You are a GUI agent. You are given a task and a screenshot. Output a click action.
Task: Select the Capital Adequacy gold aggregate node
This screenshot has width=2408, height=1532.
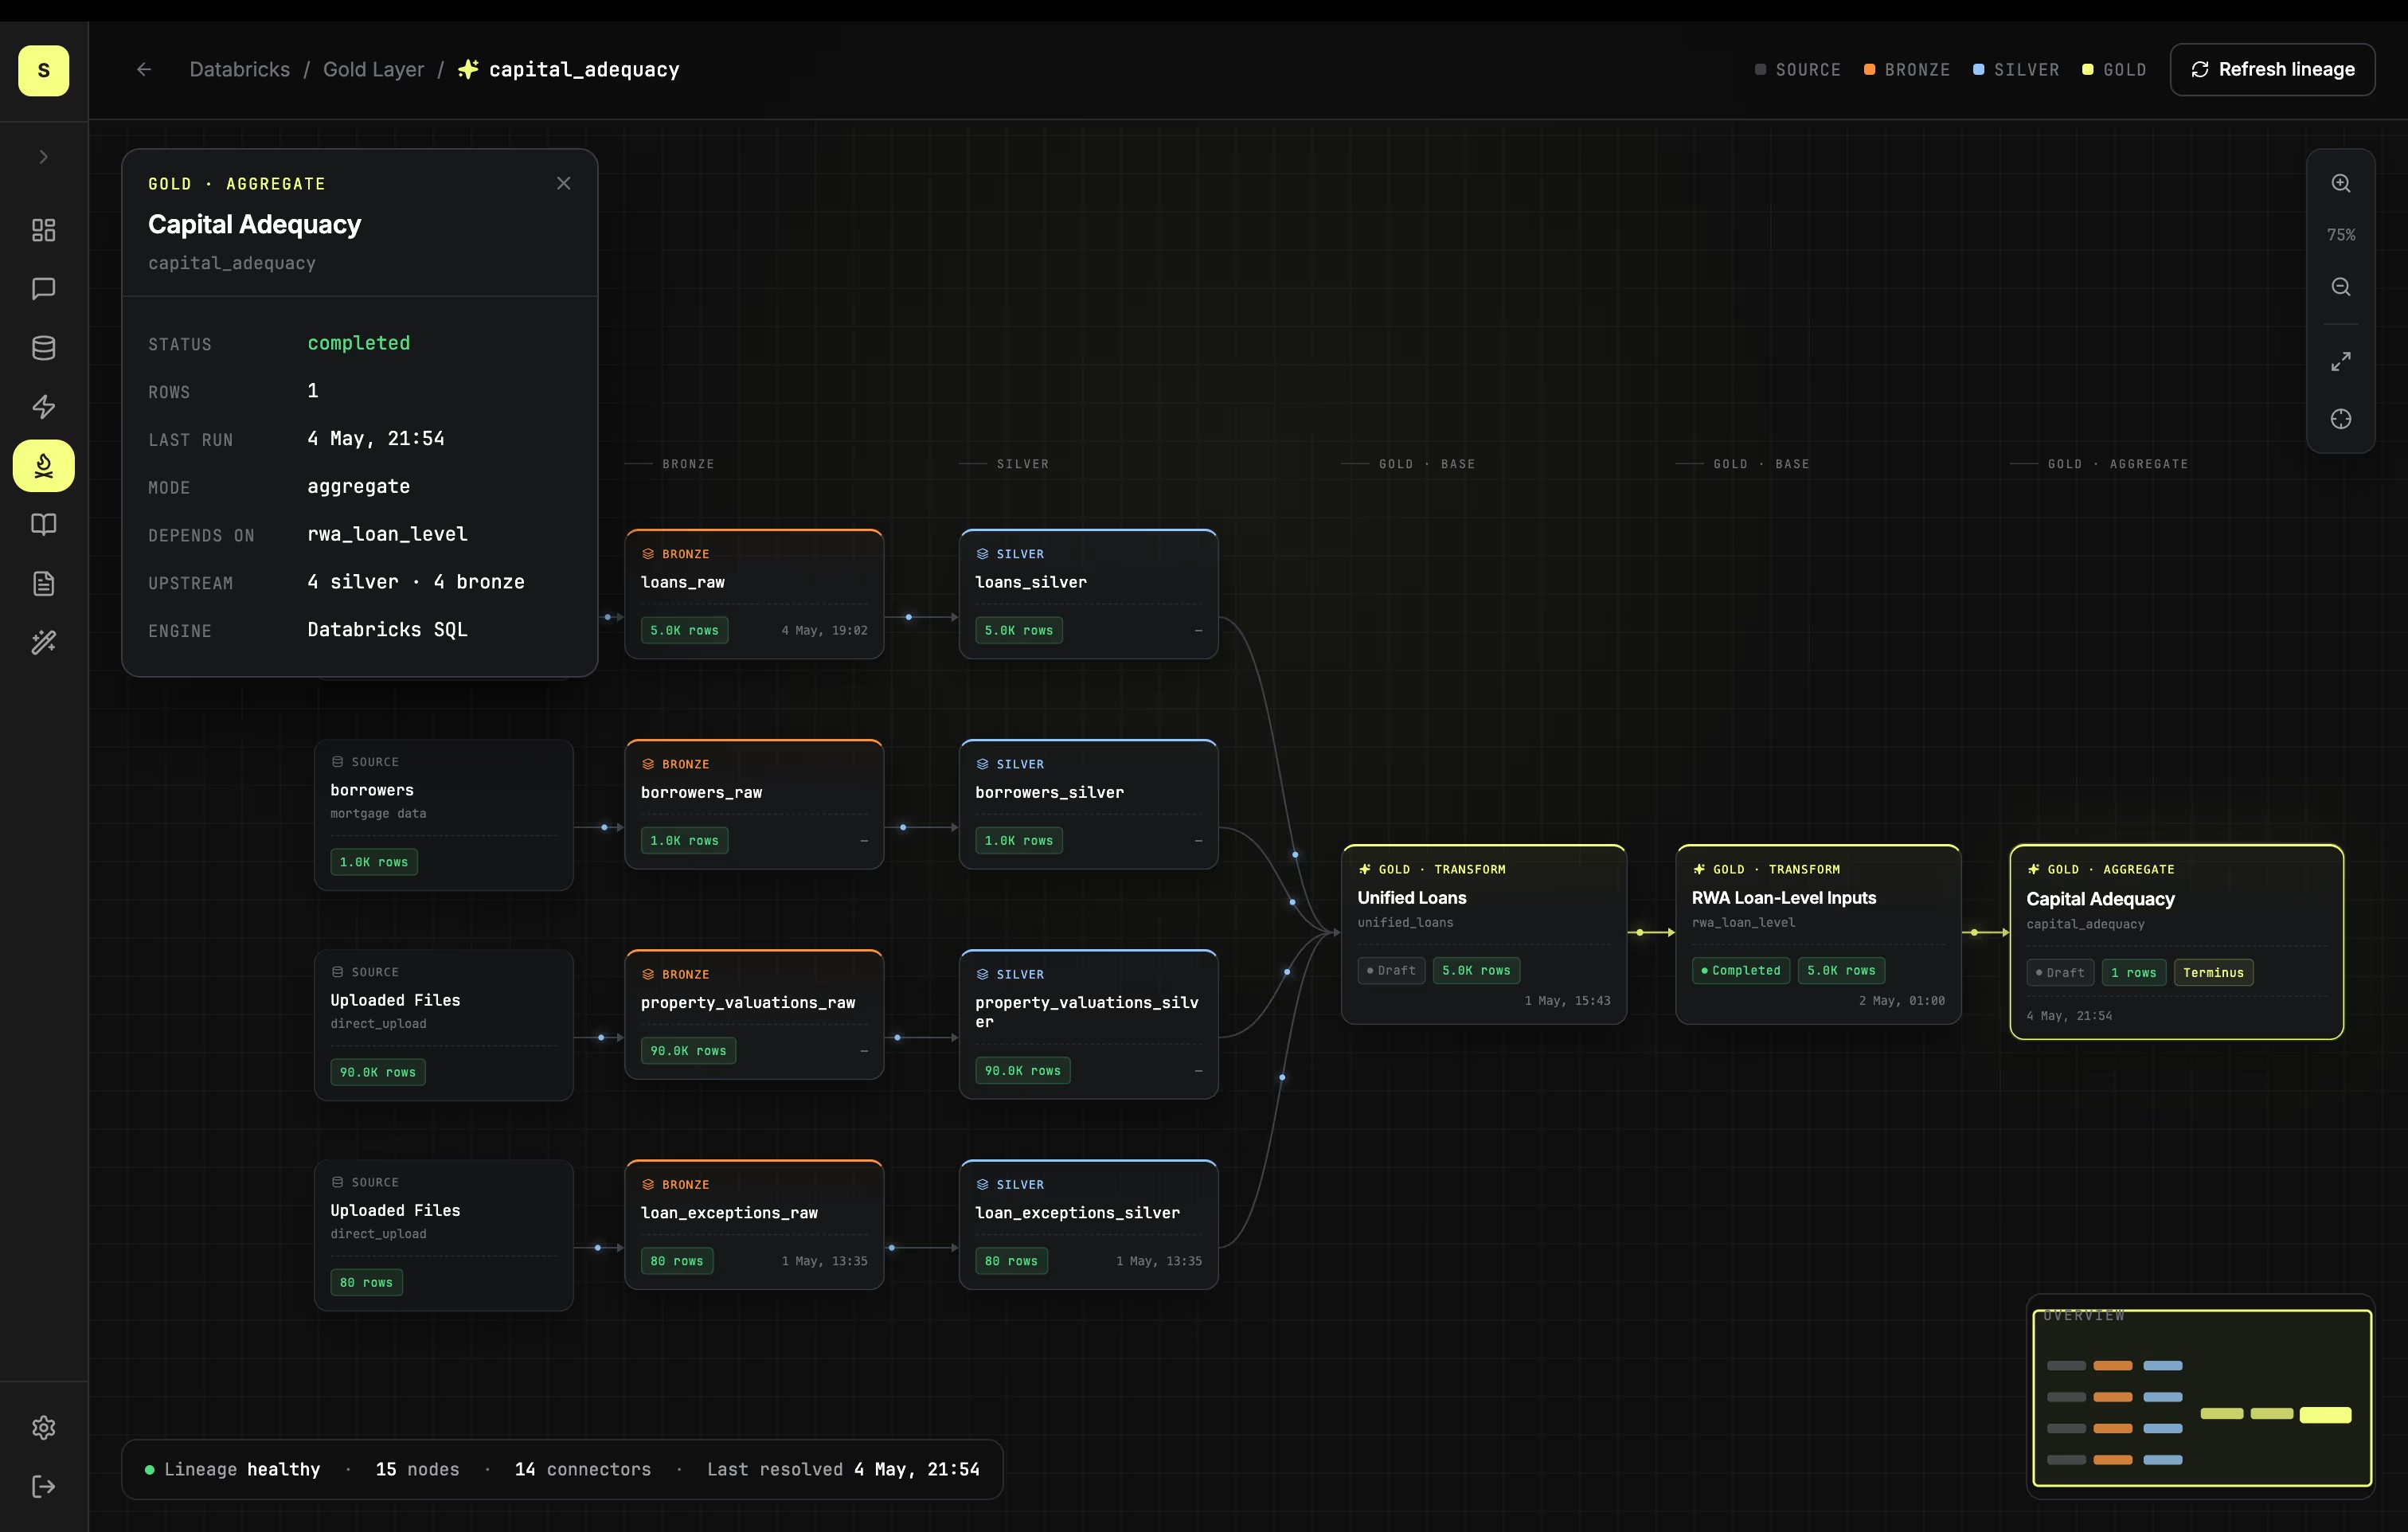point(2177,942)
